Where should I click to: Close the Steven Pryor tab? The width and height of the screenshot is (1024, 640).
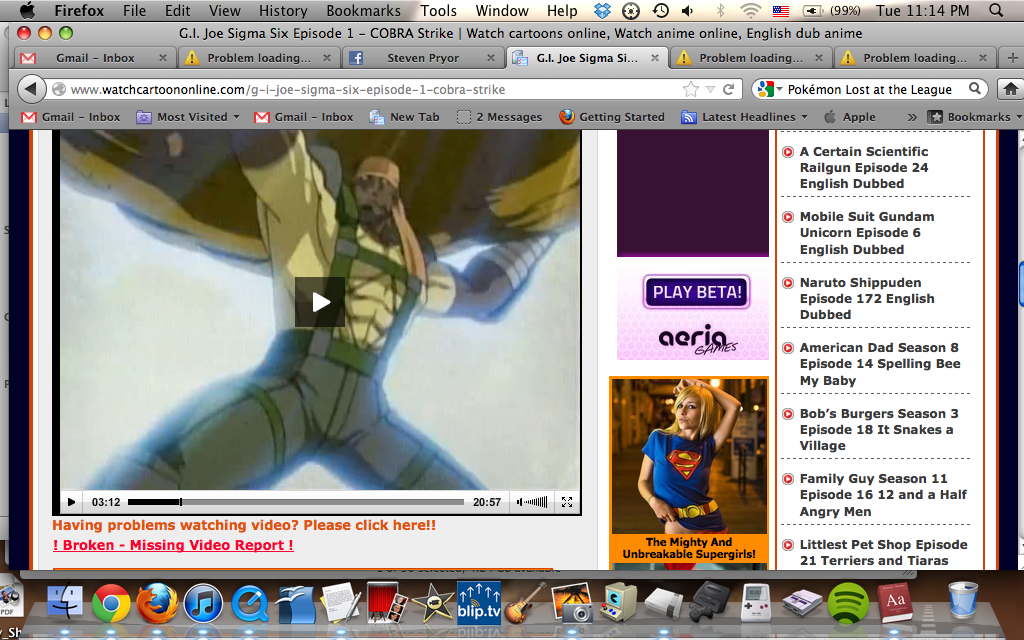point(490,57)
